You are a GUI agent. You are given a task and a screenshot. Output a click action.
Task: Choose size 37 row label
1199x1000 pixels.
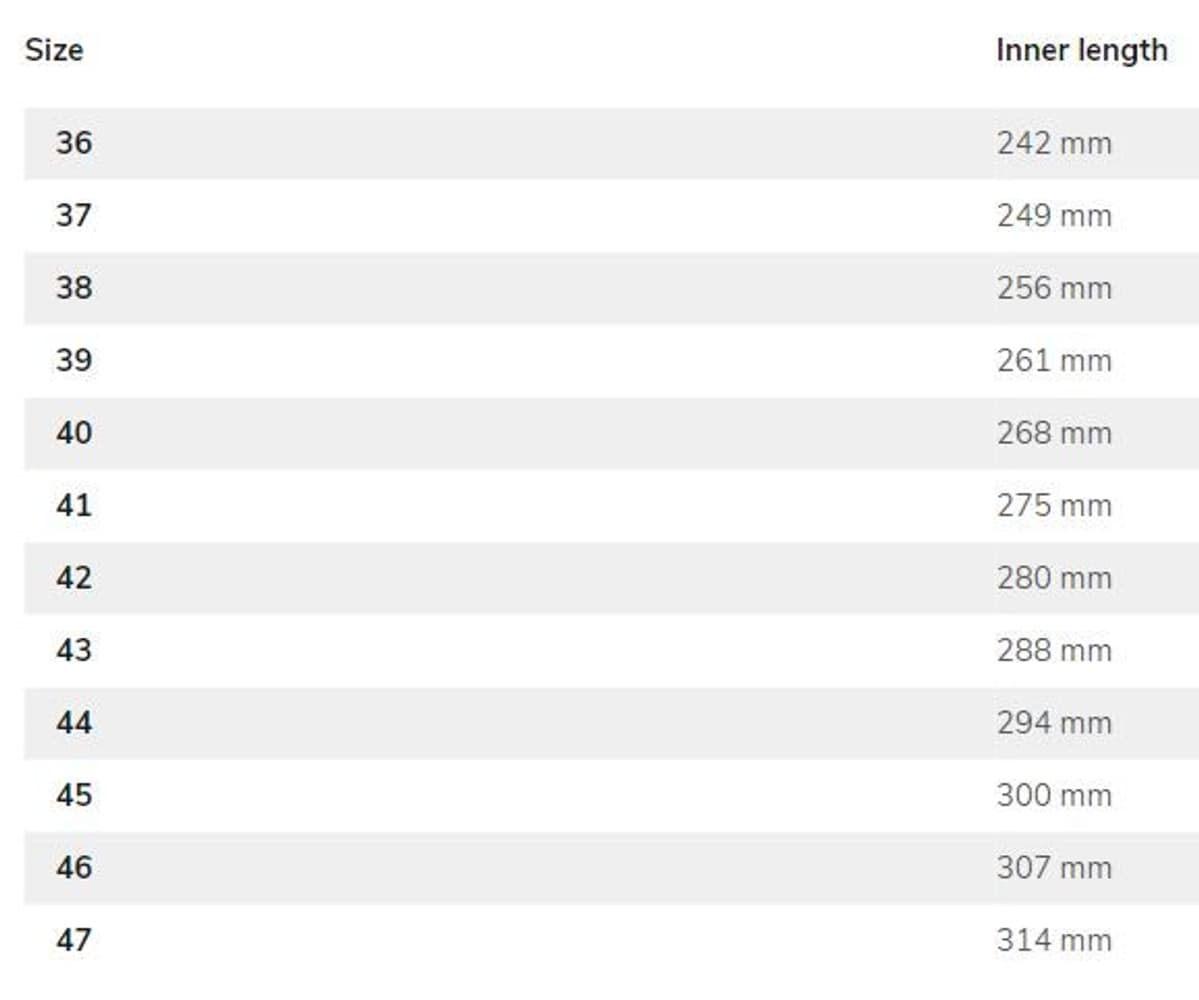tap(73, 215)
